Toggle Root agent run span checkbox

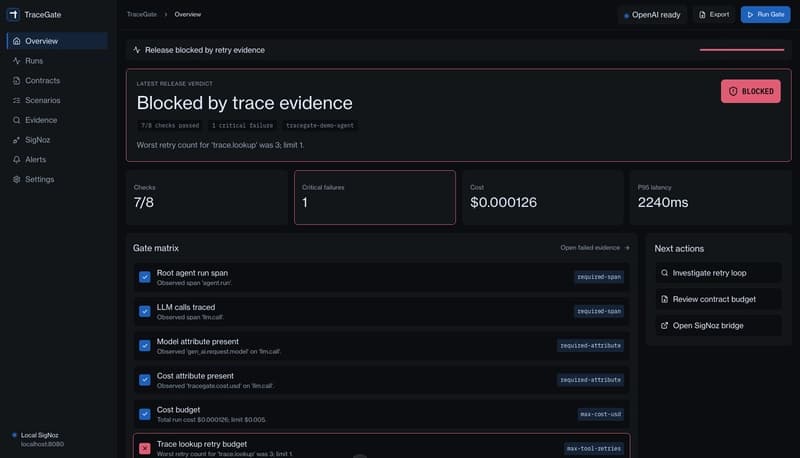click(145, 277)
